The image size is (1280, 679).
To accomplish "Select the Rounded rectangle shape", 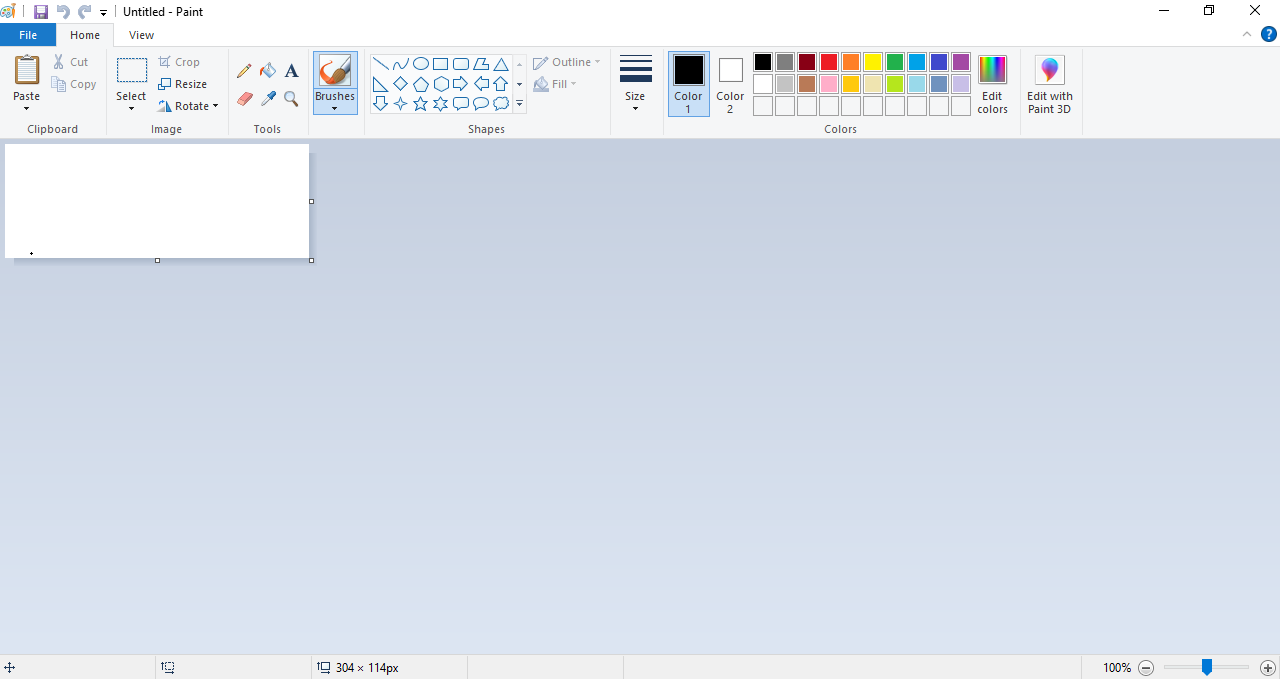I will coord(461,64).
